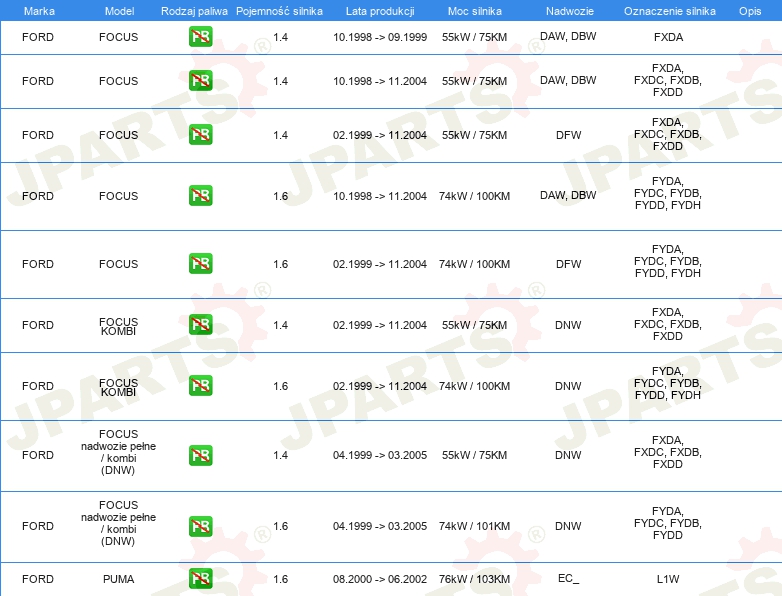Click fuel icon in the Puma row
The height and width of the screenshot is (596, 782).
(x=200, y=579)
